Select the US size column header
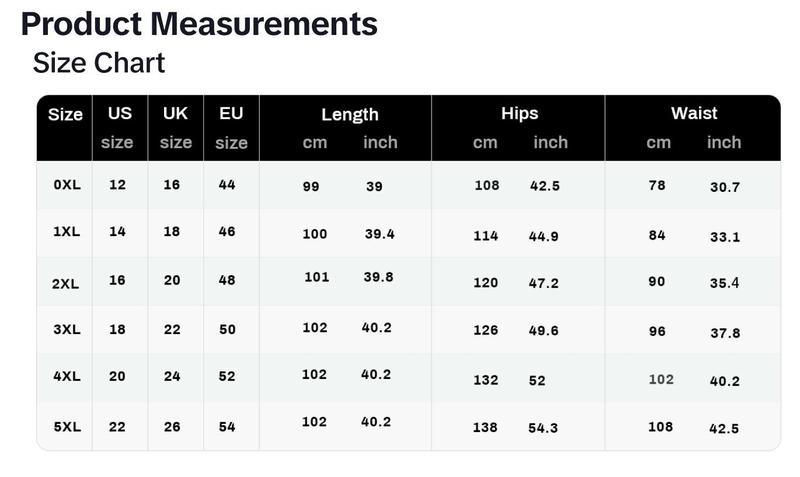 point(119,128)
